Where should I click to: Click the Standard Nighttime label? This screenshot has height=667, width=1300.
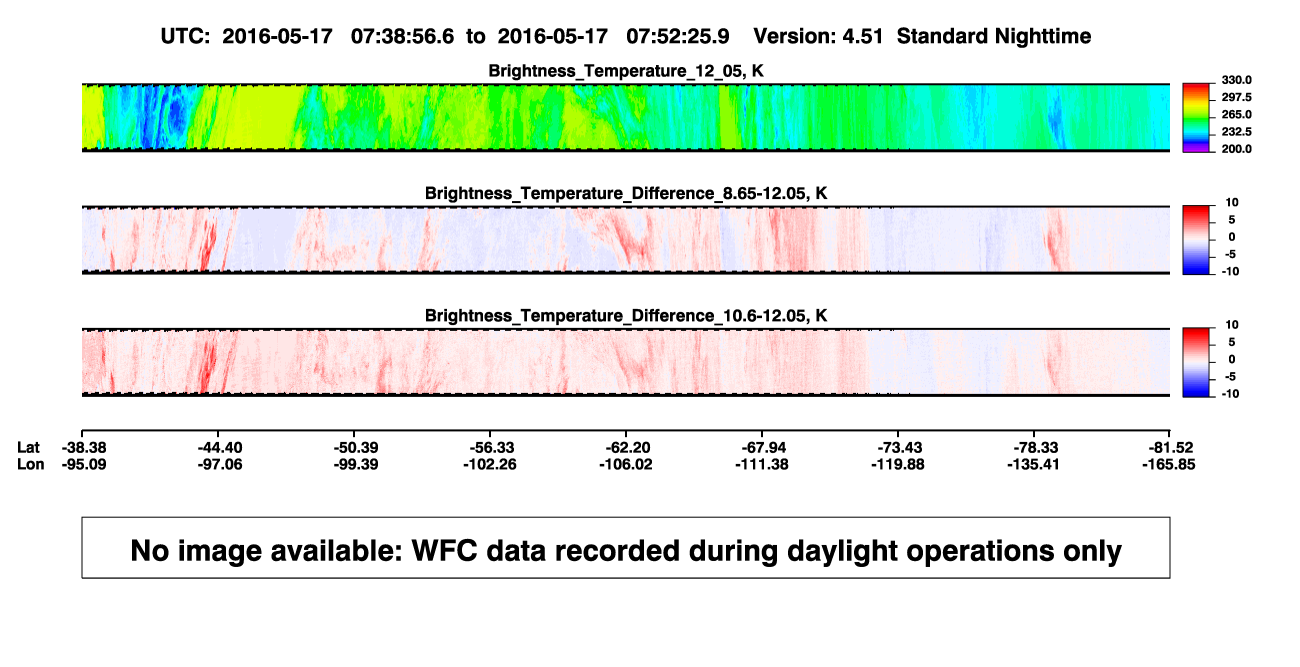[994, 36]
